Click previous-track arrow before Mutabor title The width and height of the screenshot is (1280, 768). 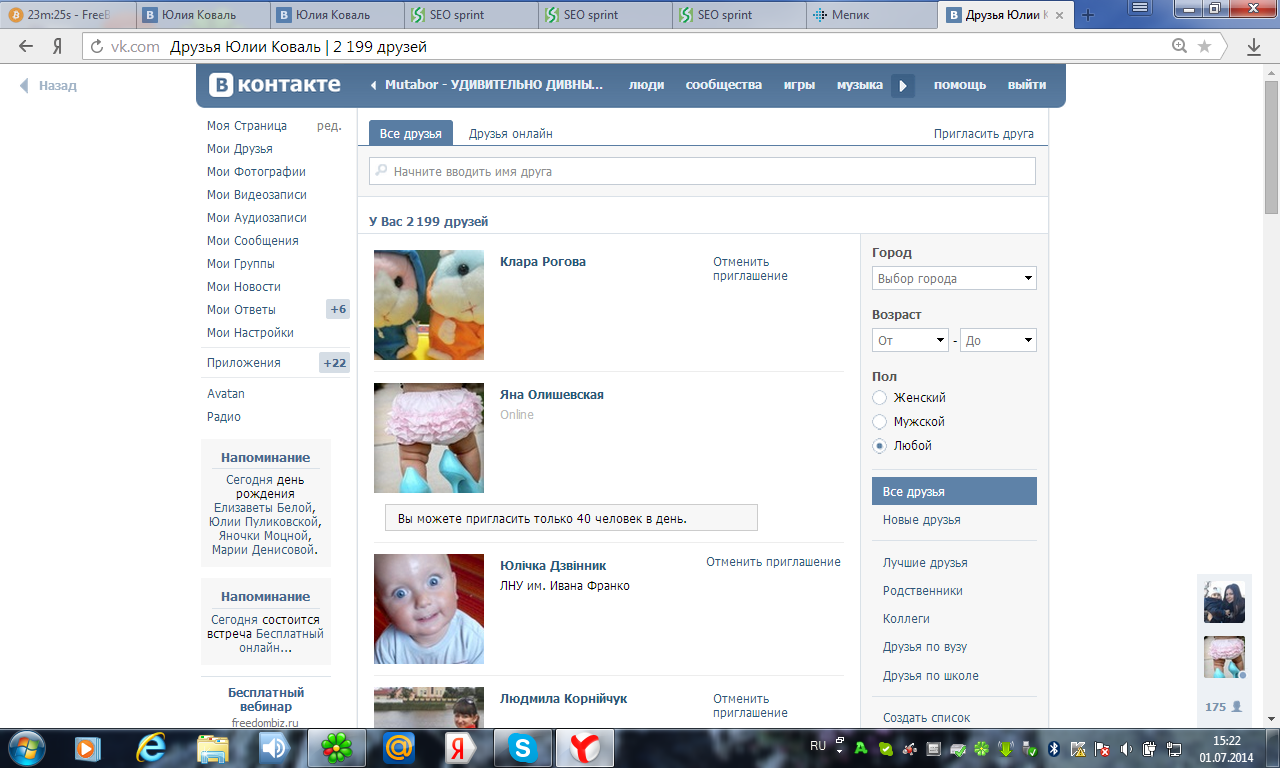374,85
